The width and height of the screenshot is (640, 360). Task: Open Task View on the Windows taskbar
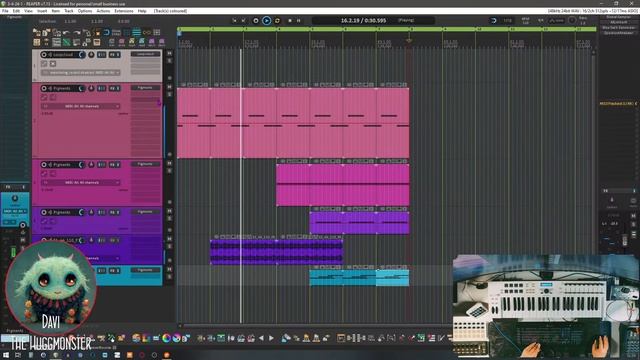coord(18,355)
